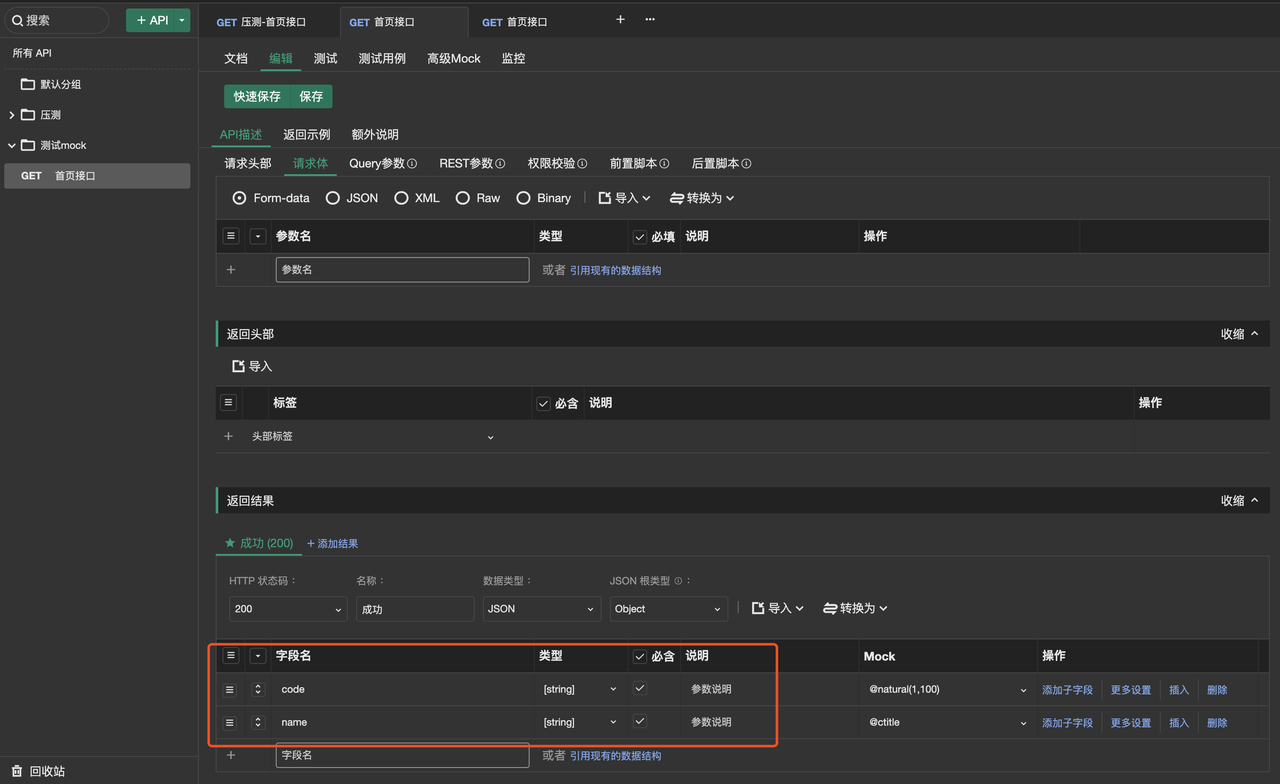Viewport: 1280px width, 784px height.
Task: Click plus icon in 参数名 row
Action: click(231, 270)
